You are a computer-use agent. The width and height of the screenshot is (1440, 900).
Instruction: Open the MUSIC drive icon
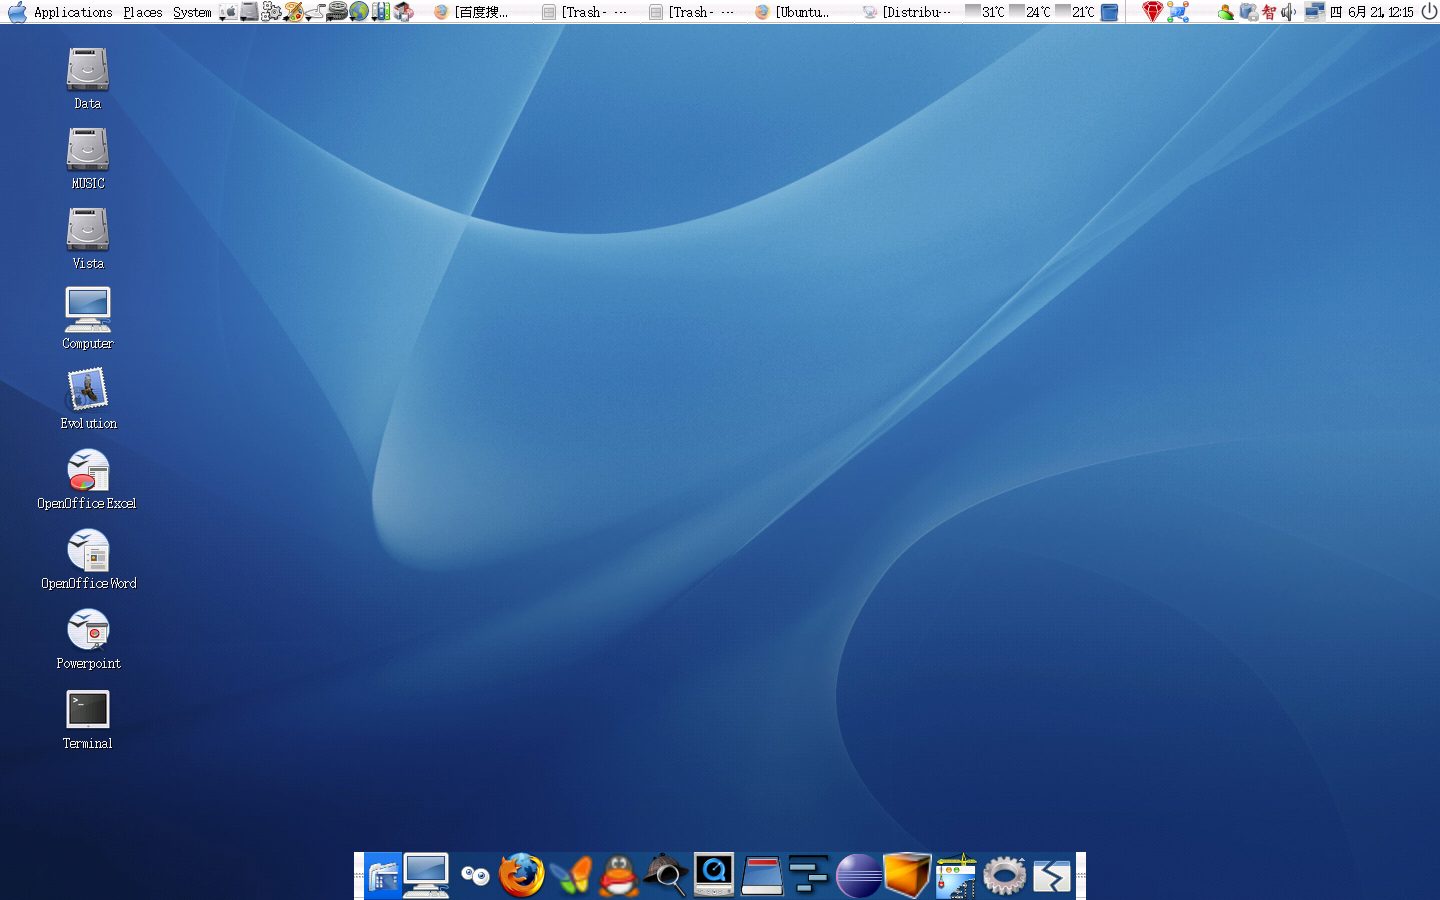[x=88, y=158]
